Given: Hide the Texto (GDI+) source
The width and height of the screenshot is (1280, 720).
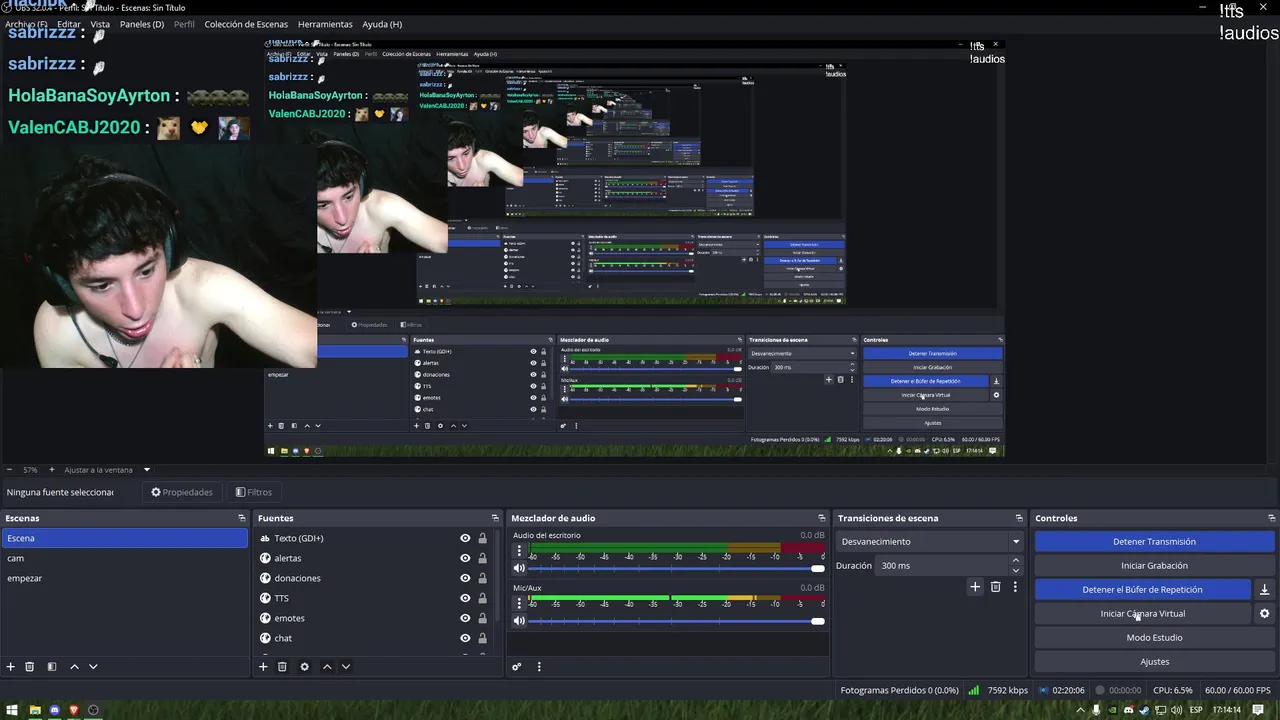Looking at the screenshot, I should coord(465,538).
